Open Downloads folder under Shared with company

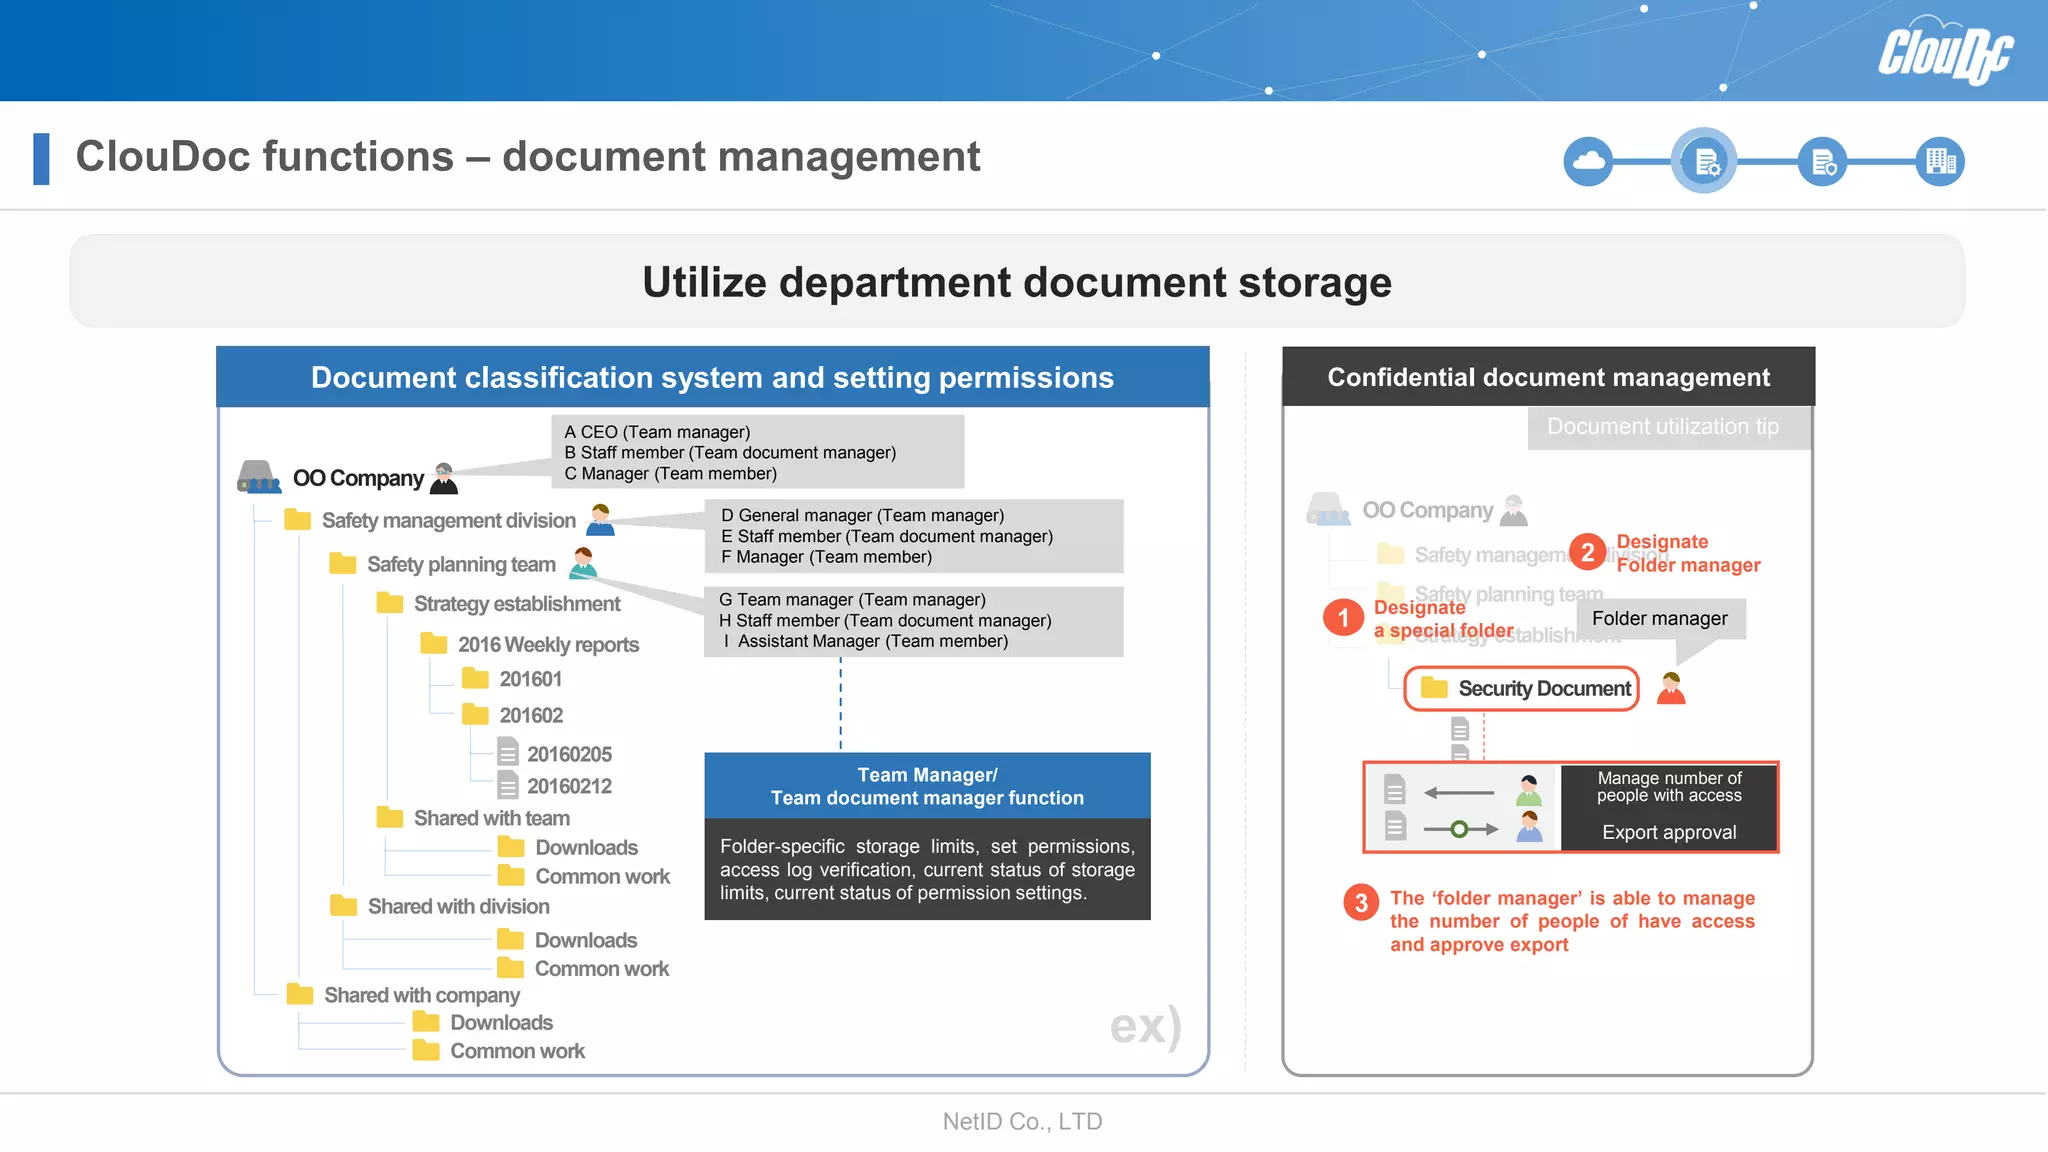[x=483, y=1022]
